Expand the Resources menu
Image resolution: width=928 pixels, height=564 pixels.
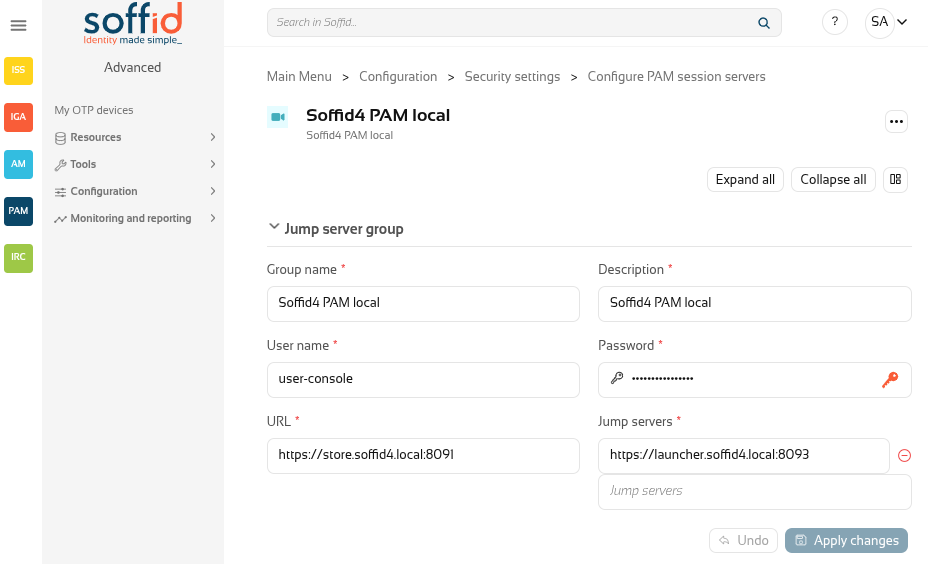[134, 137]
